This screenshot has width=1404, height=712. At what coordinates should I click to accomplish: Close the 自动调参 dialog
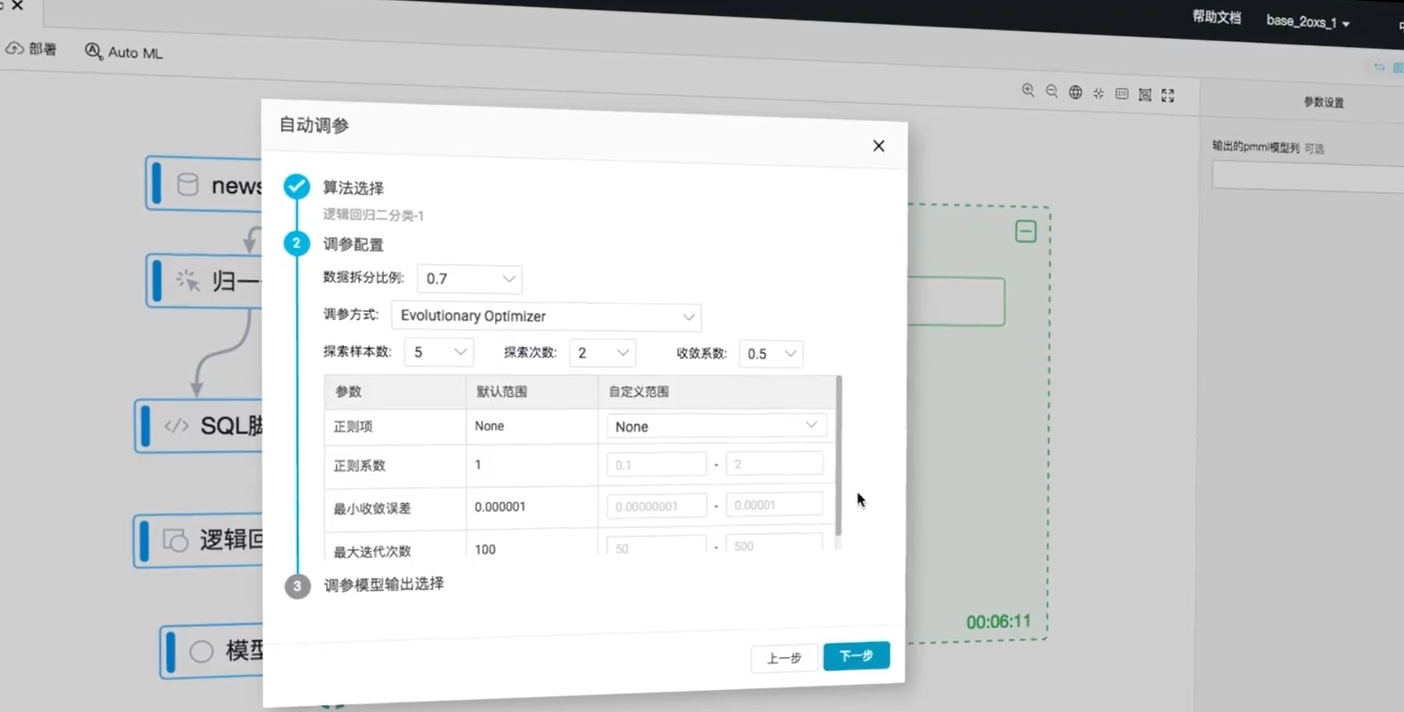[x=878, y=146]
